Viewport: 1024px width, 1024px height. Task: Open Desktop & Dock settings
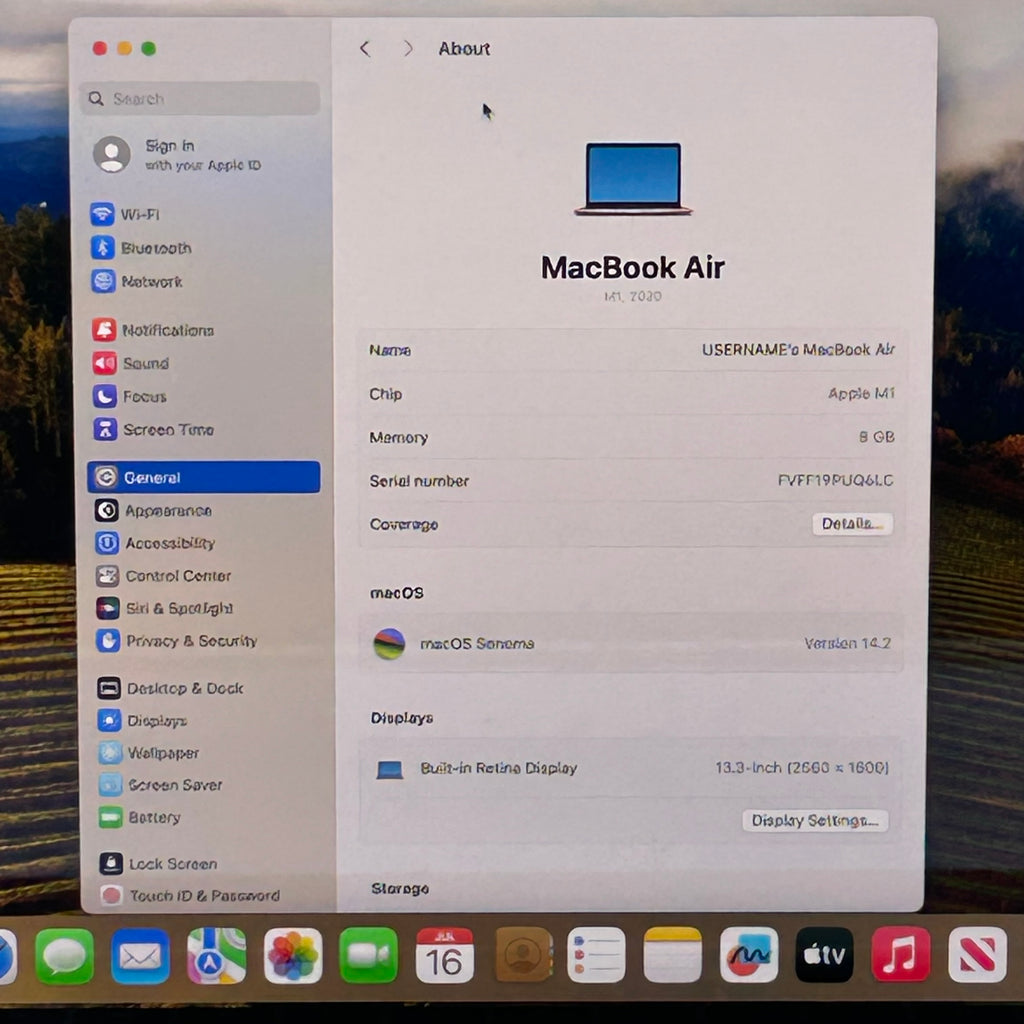pos(171,688)
